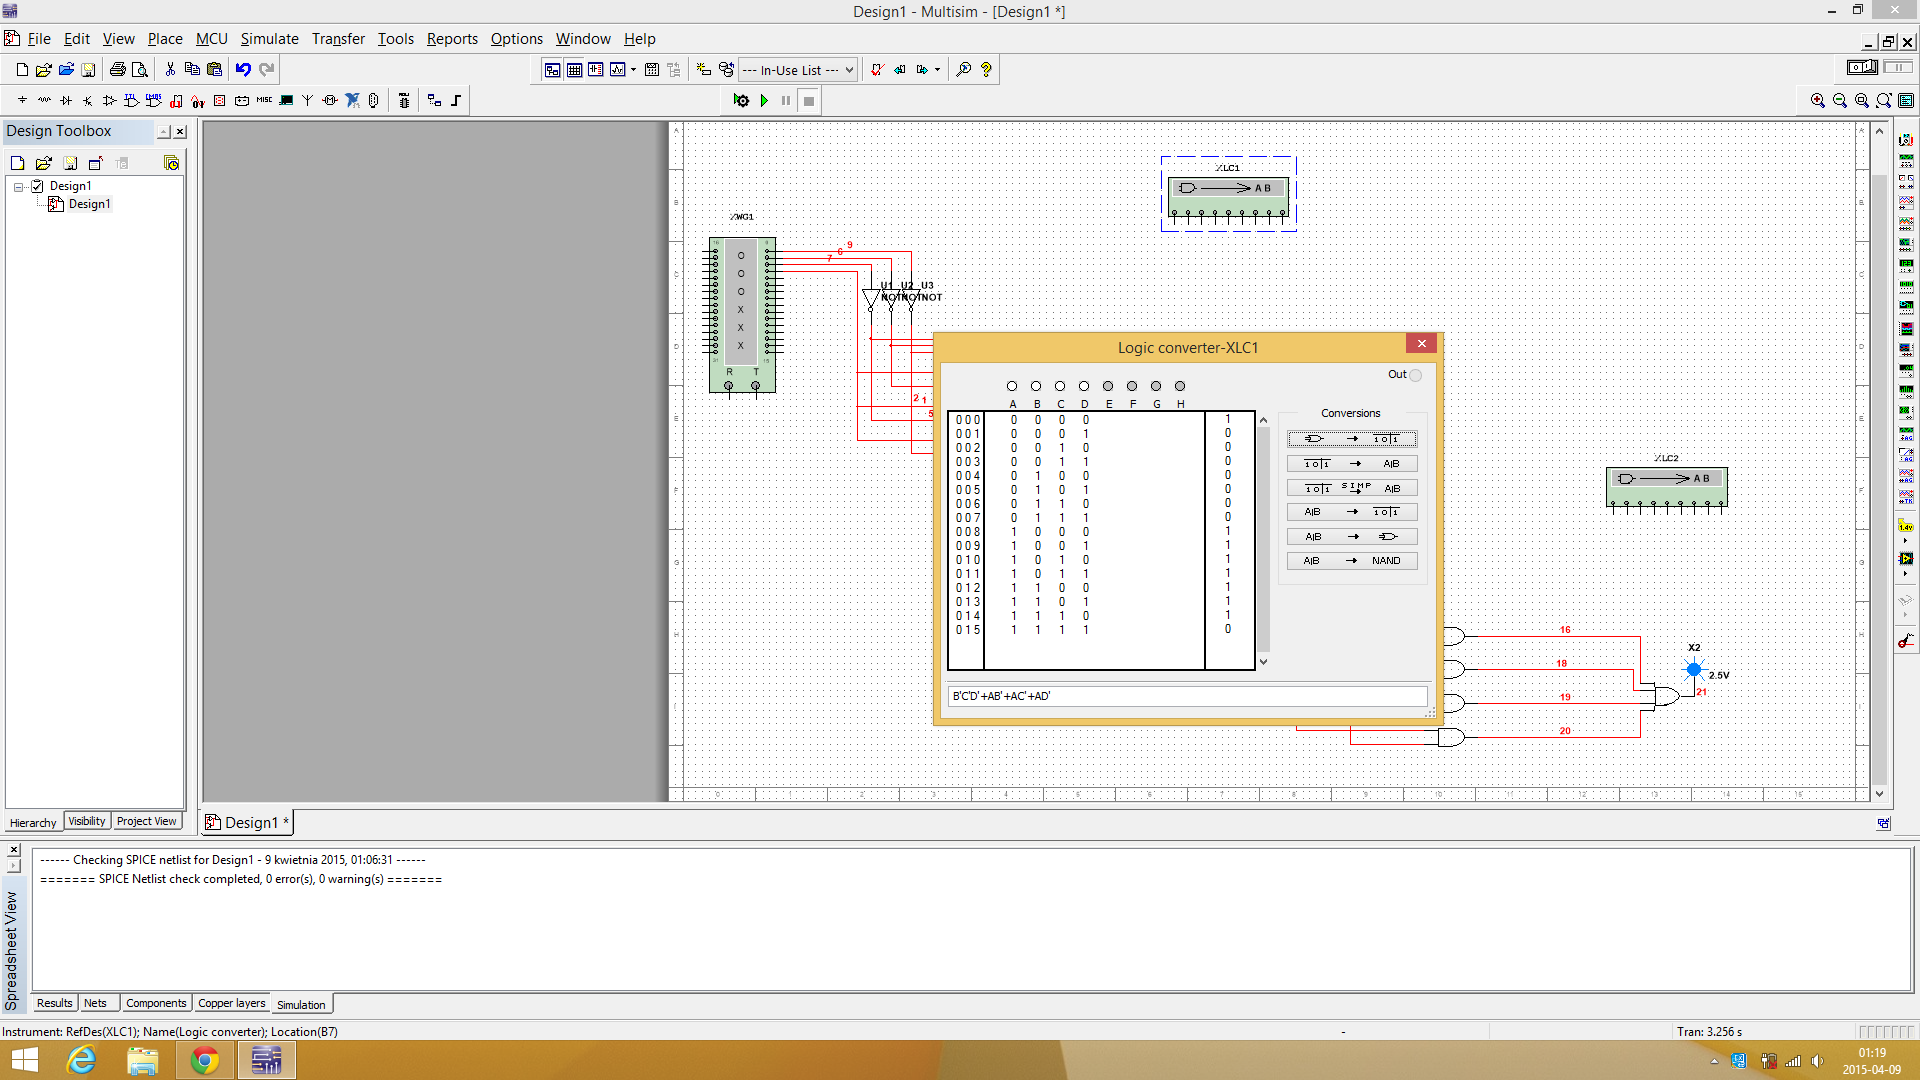Viewport: 1920px width, 1080px height.
Task: Place a Basic resistor component icon
Action: (44, 100)
